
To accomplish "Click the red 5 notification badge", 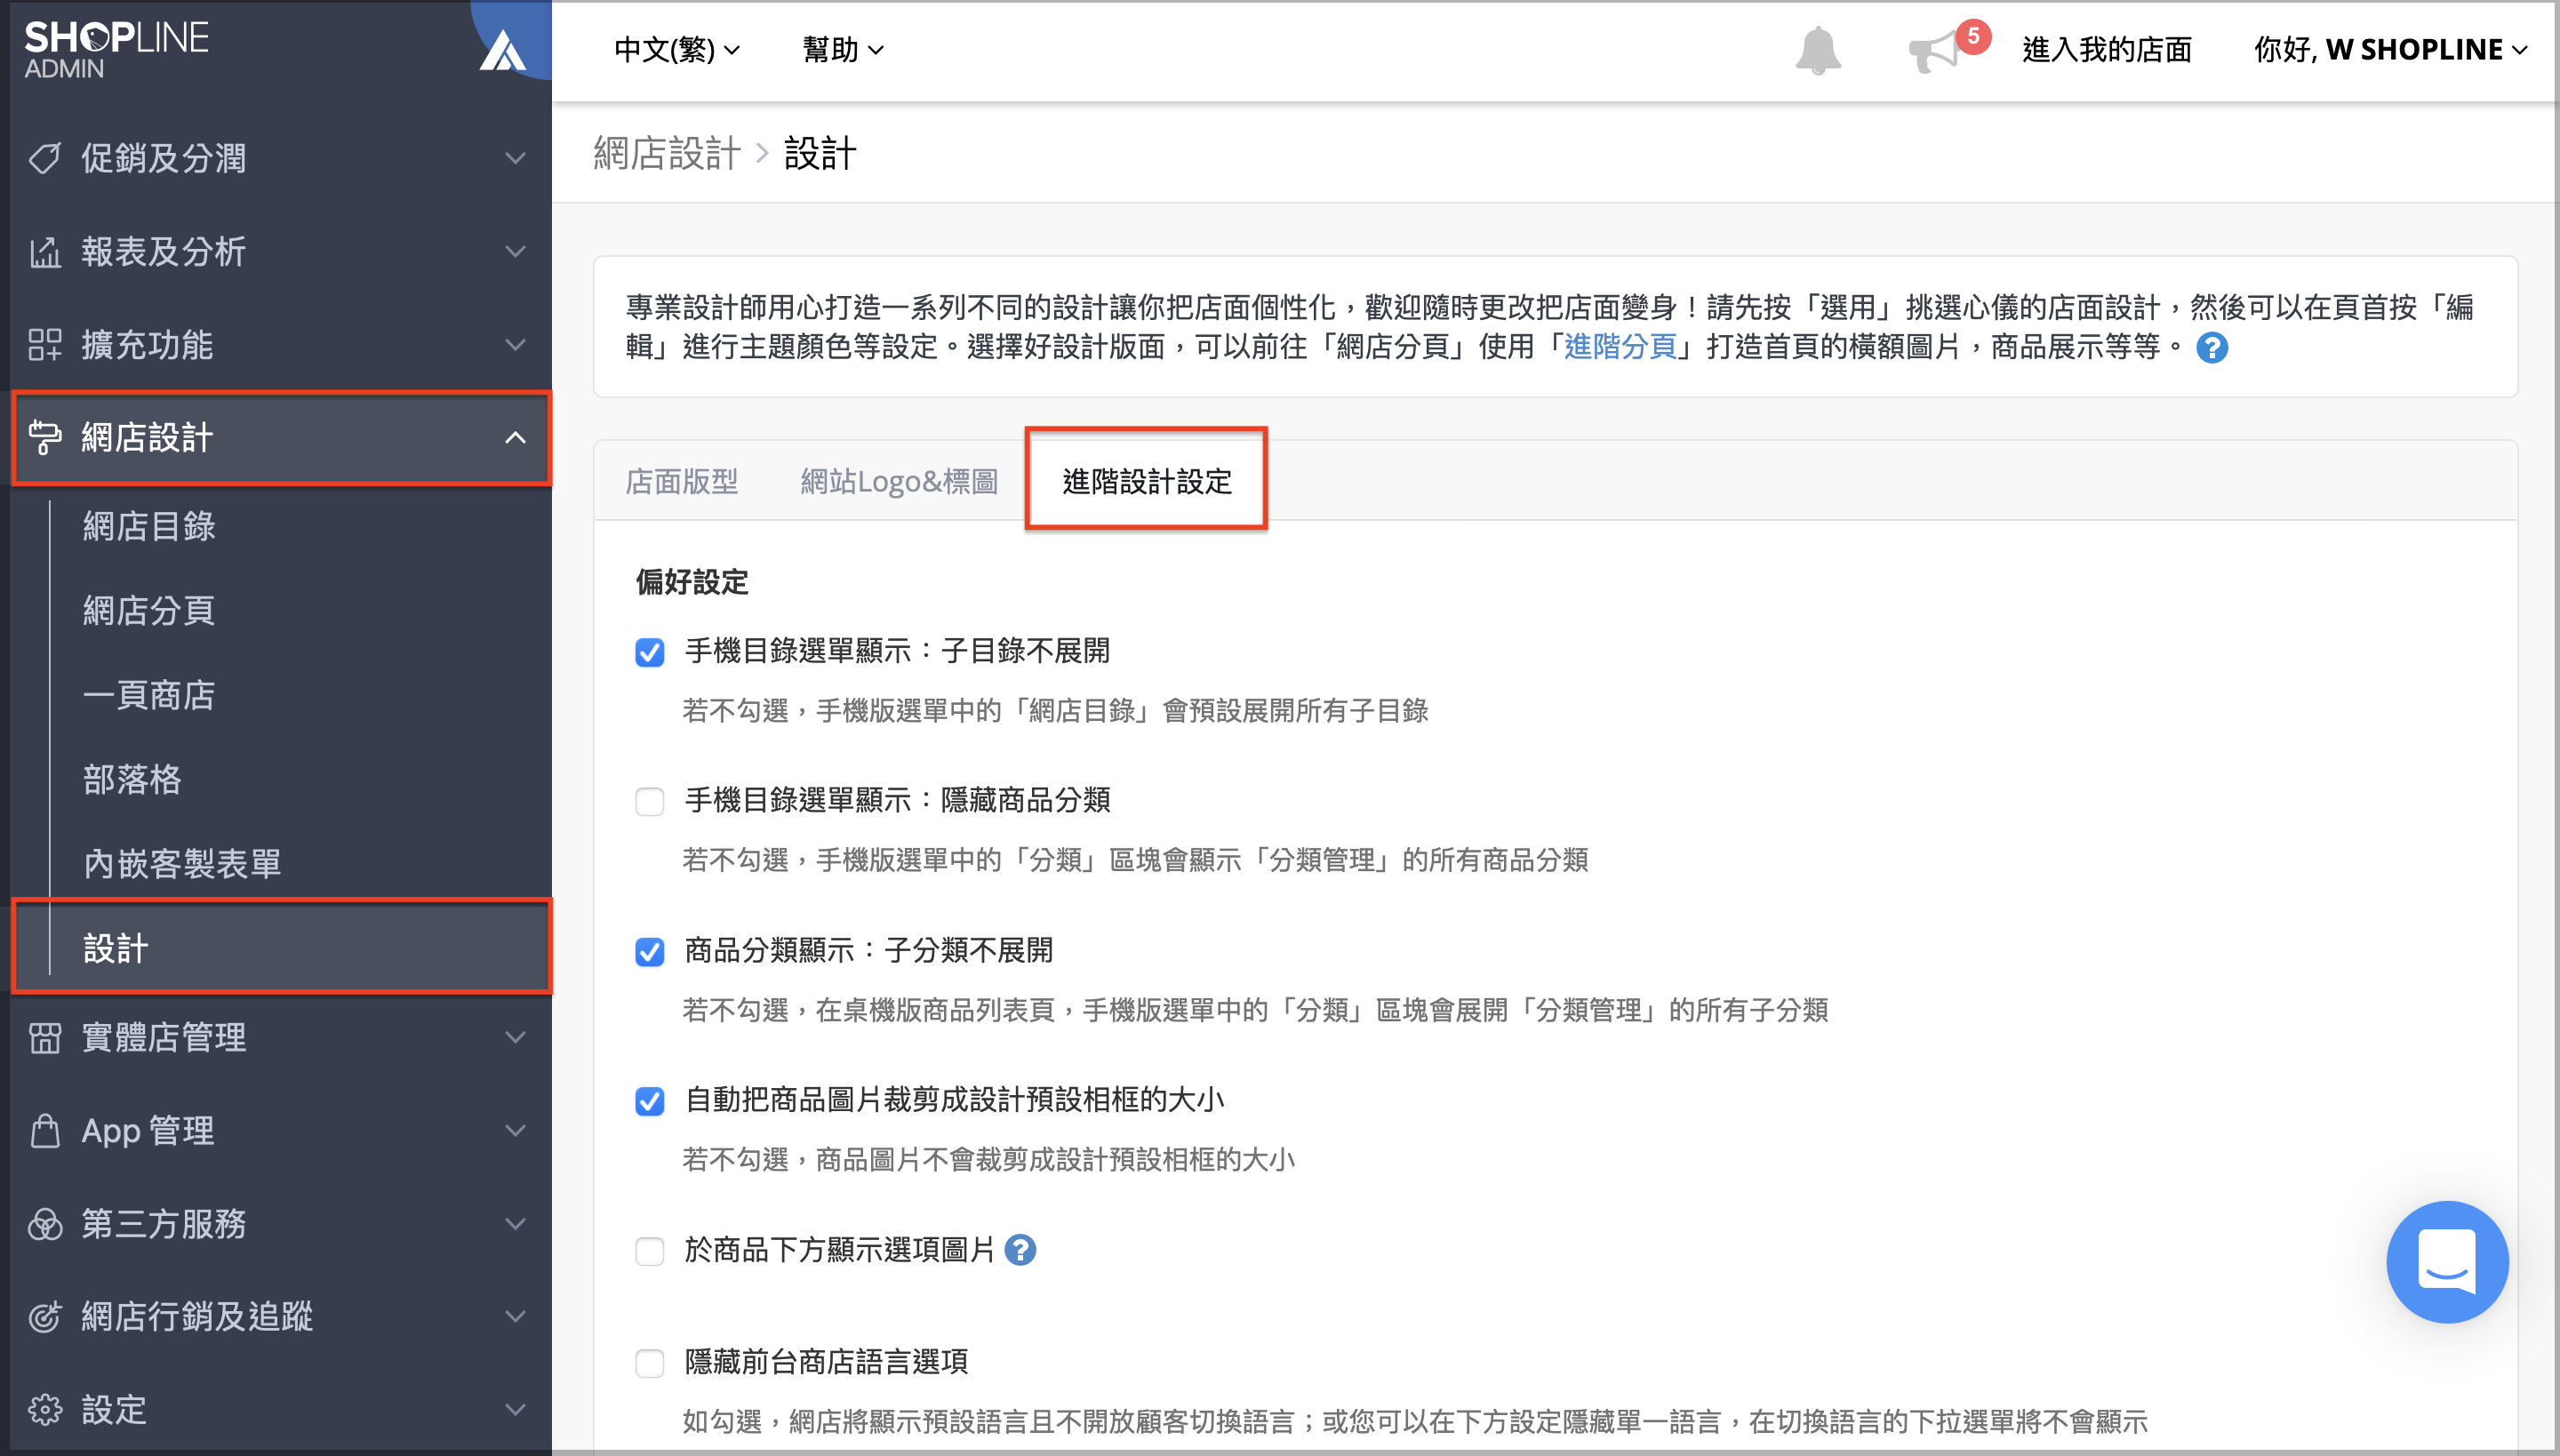I will [1973, 36].
